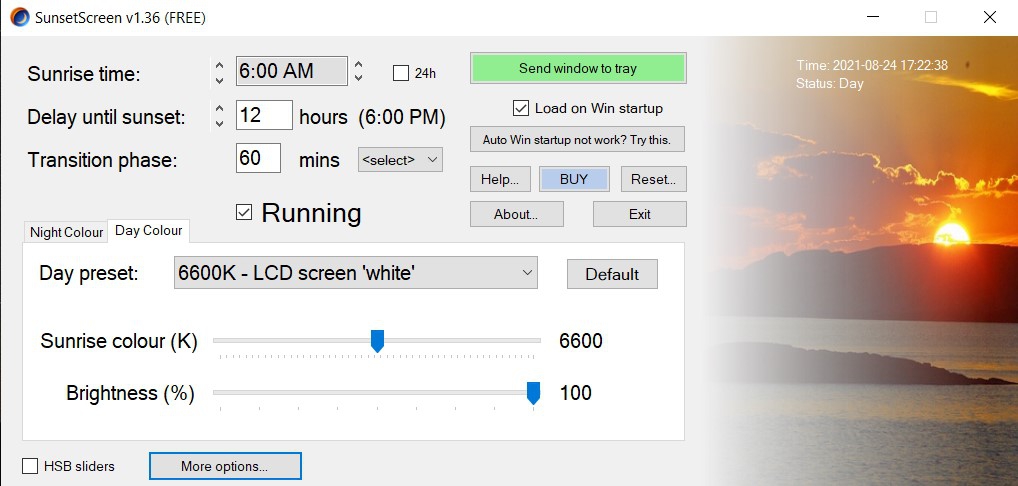Viewport: 1018px width, 486px height.
Task: Increase sunrise hour with left up arrow
Action: click(x=219, y=66)
